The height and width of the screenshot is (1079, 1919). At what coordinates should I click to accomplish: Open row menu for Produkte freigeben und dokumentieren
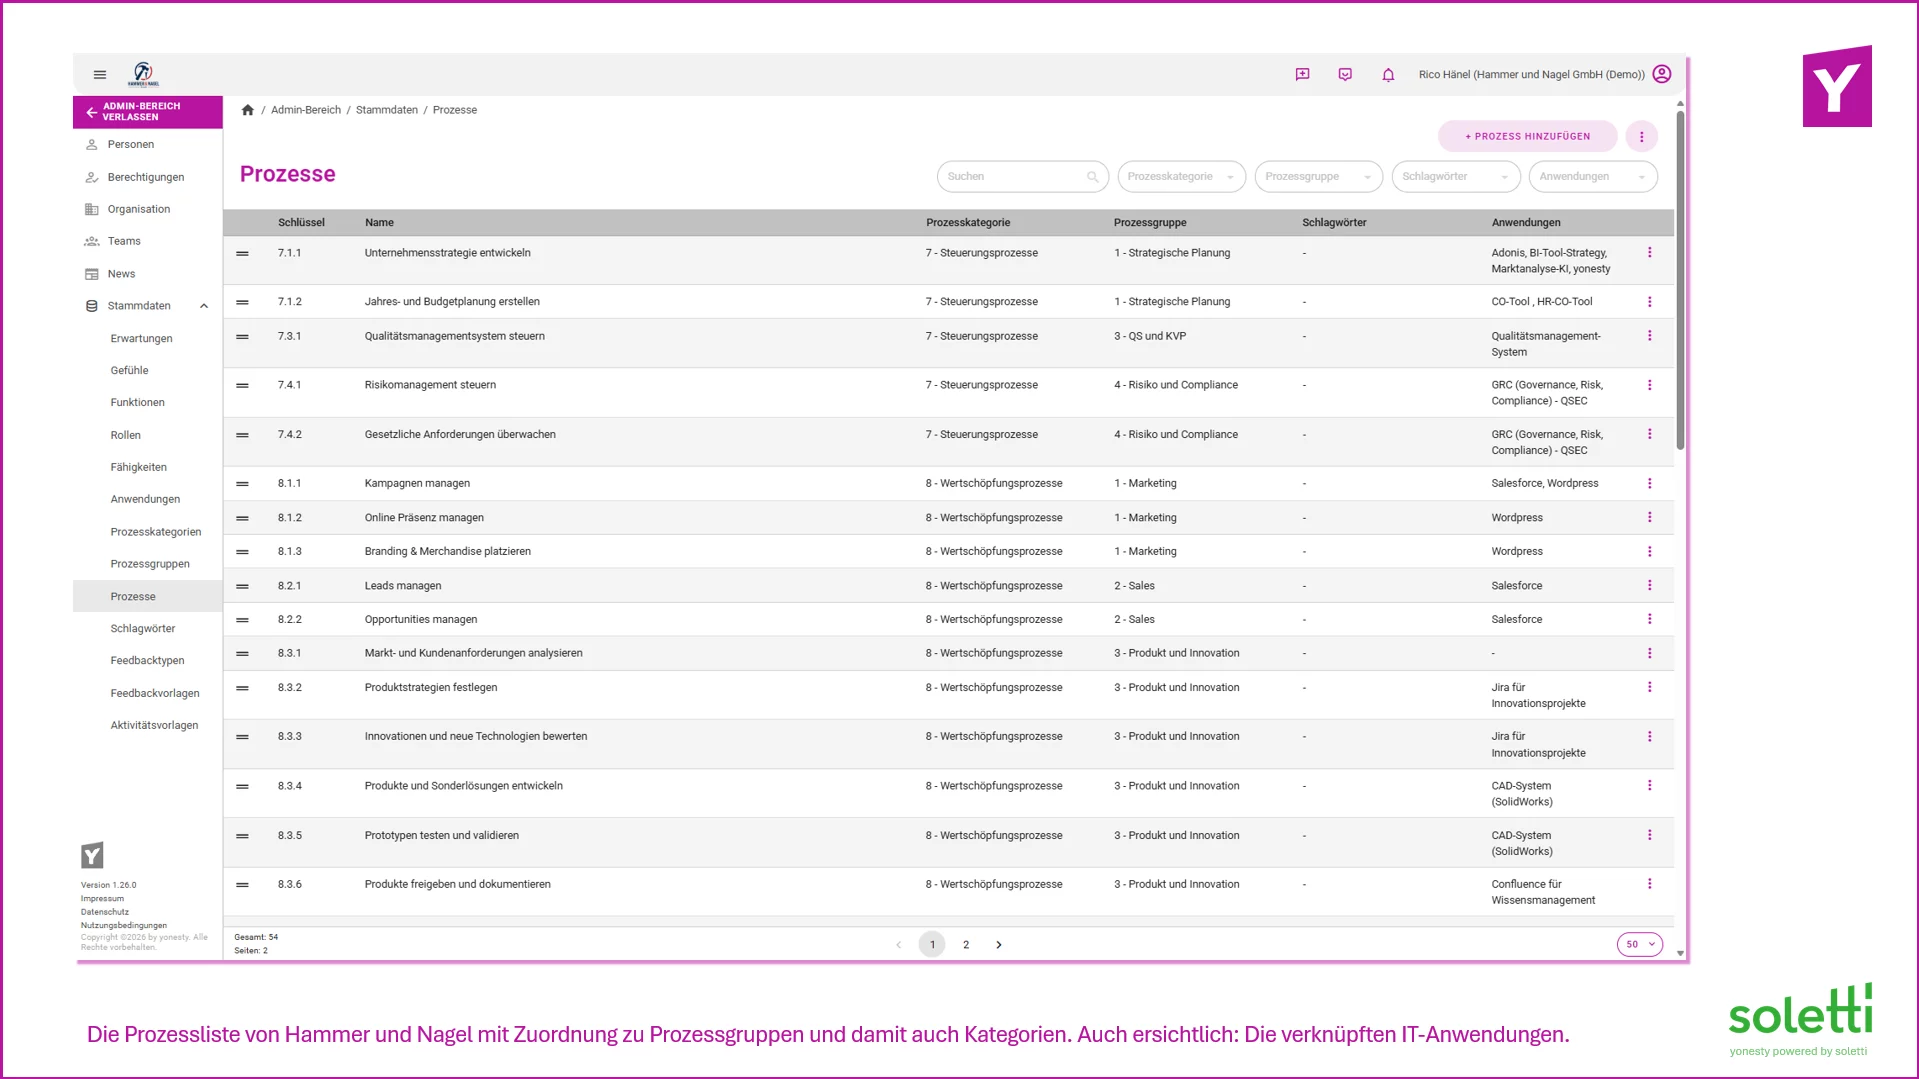pyautogui.click(x=1650, y=884)
